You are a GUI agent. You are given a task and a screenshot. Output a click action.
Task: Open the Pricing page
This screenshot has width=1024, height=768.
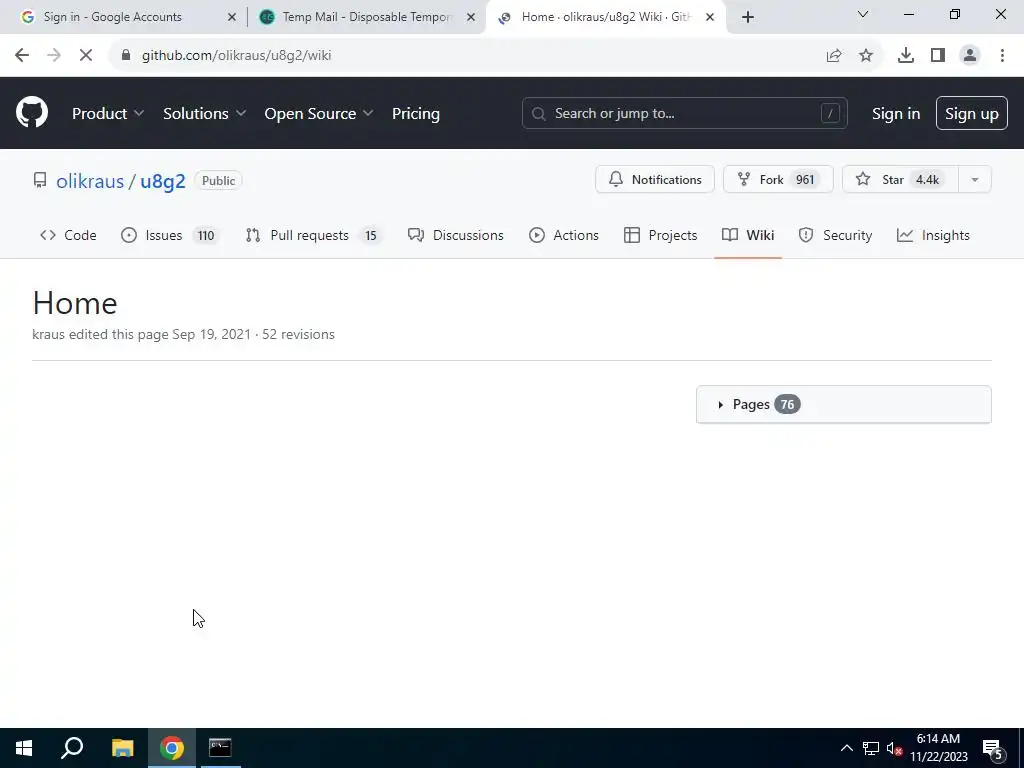coord(415,114)
